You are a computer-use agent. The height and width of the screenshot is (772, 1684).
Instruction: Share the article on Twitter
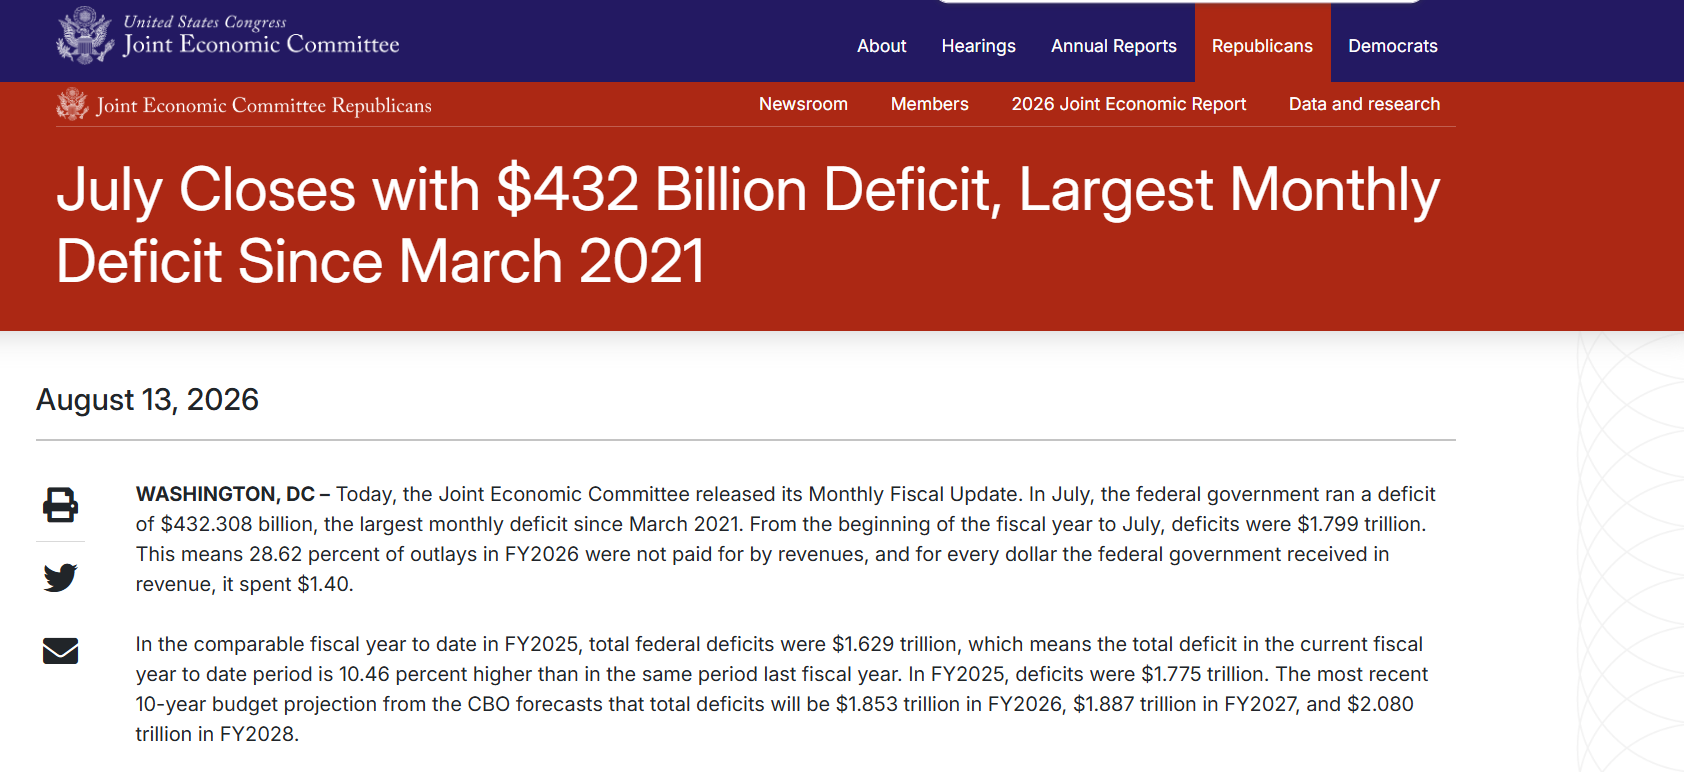point(60,577)
